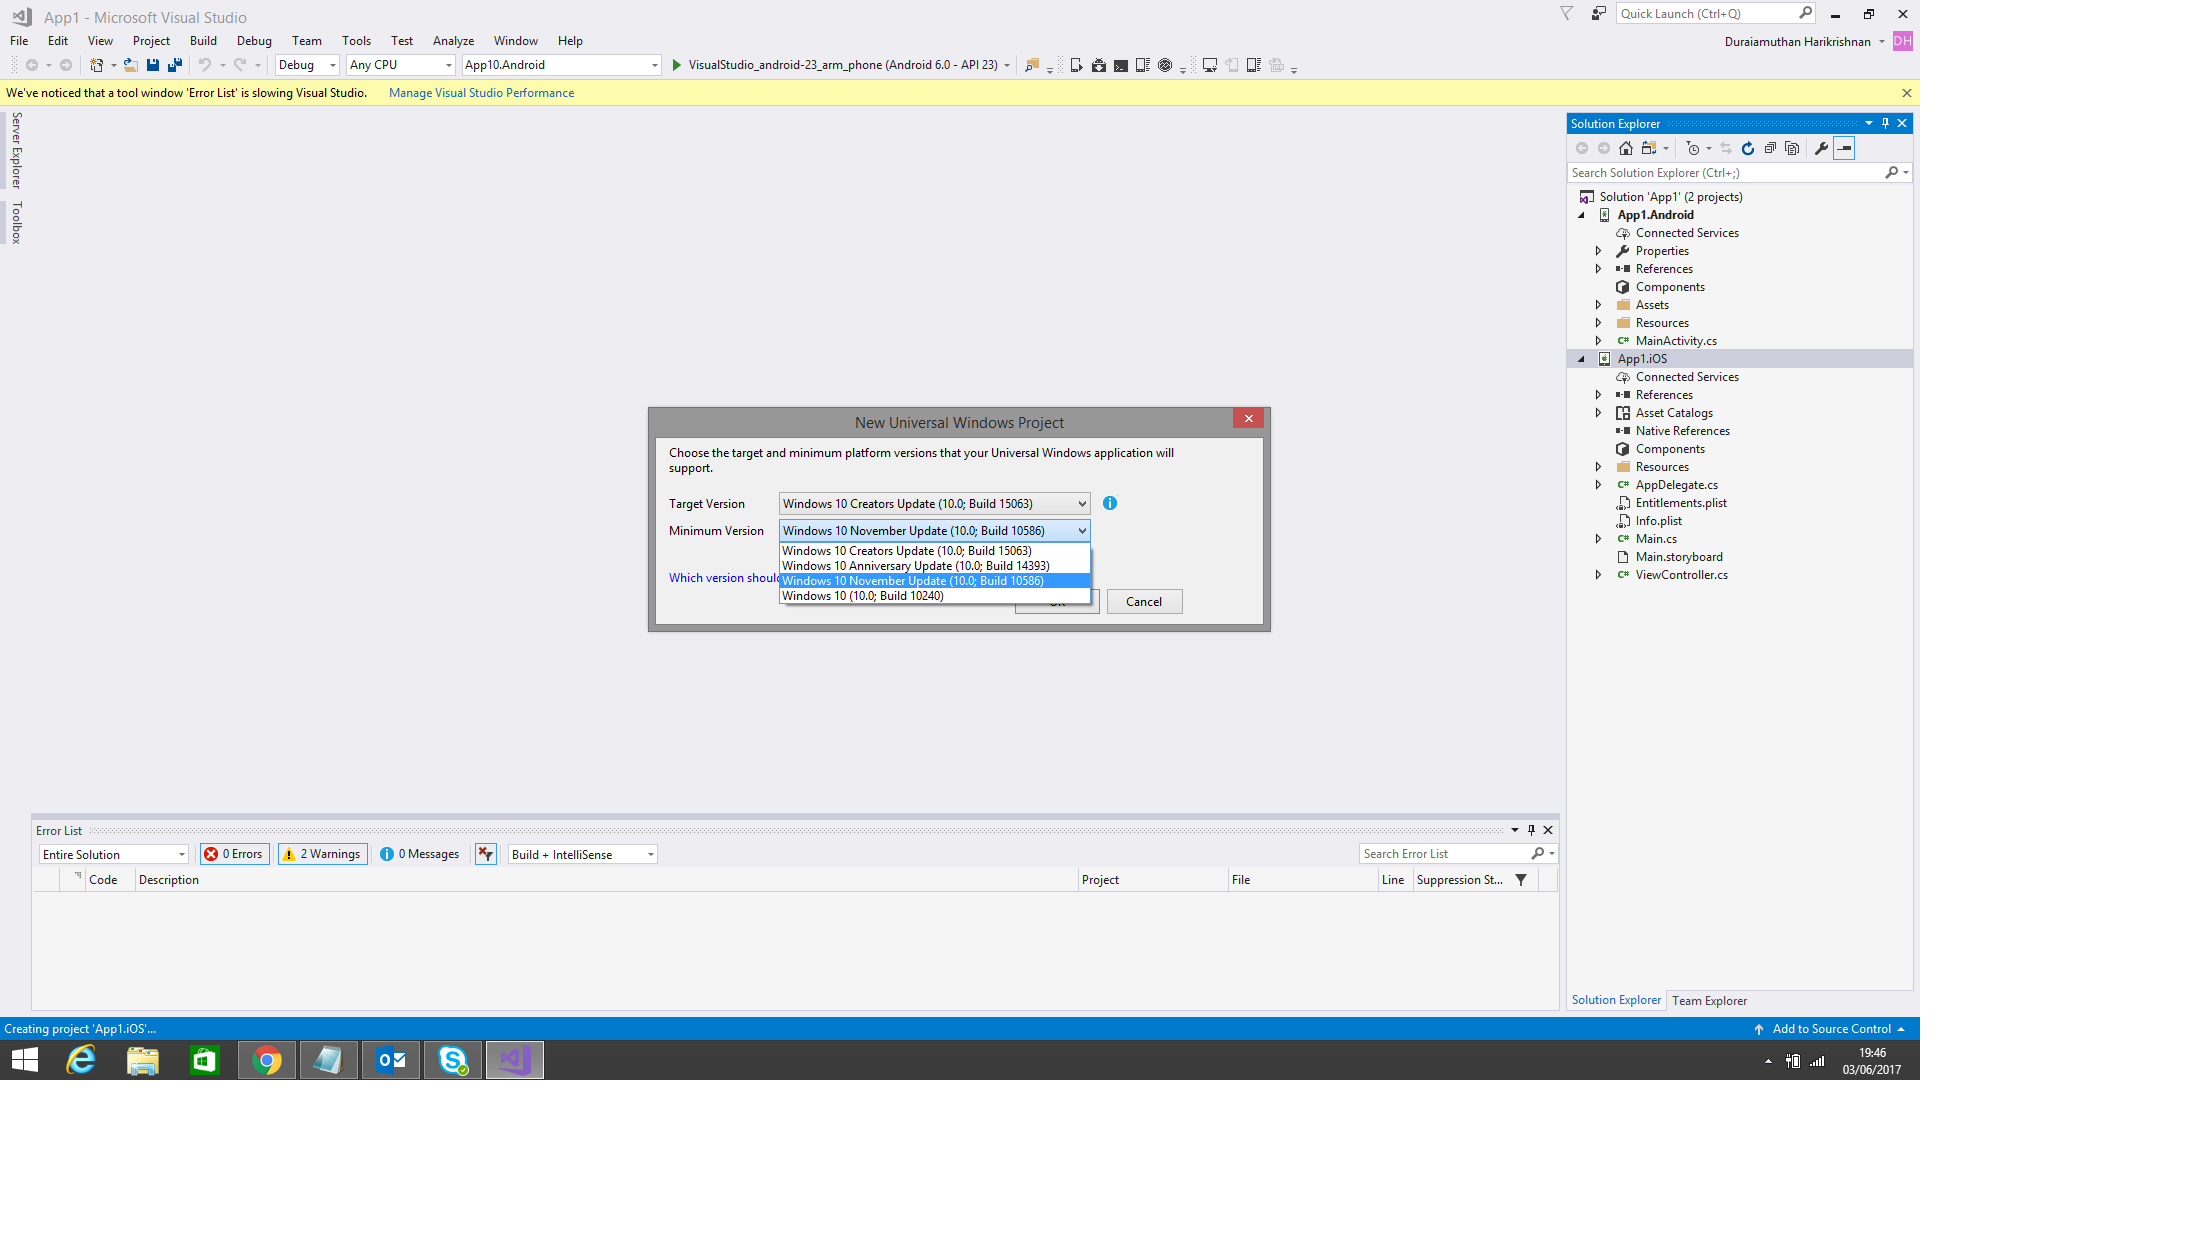Click the Solution Explorer Home icon

pos(1626,148)
